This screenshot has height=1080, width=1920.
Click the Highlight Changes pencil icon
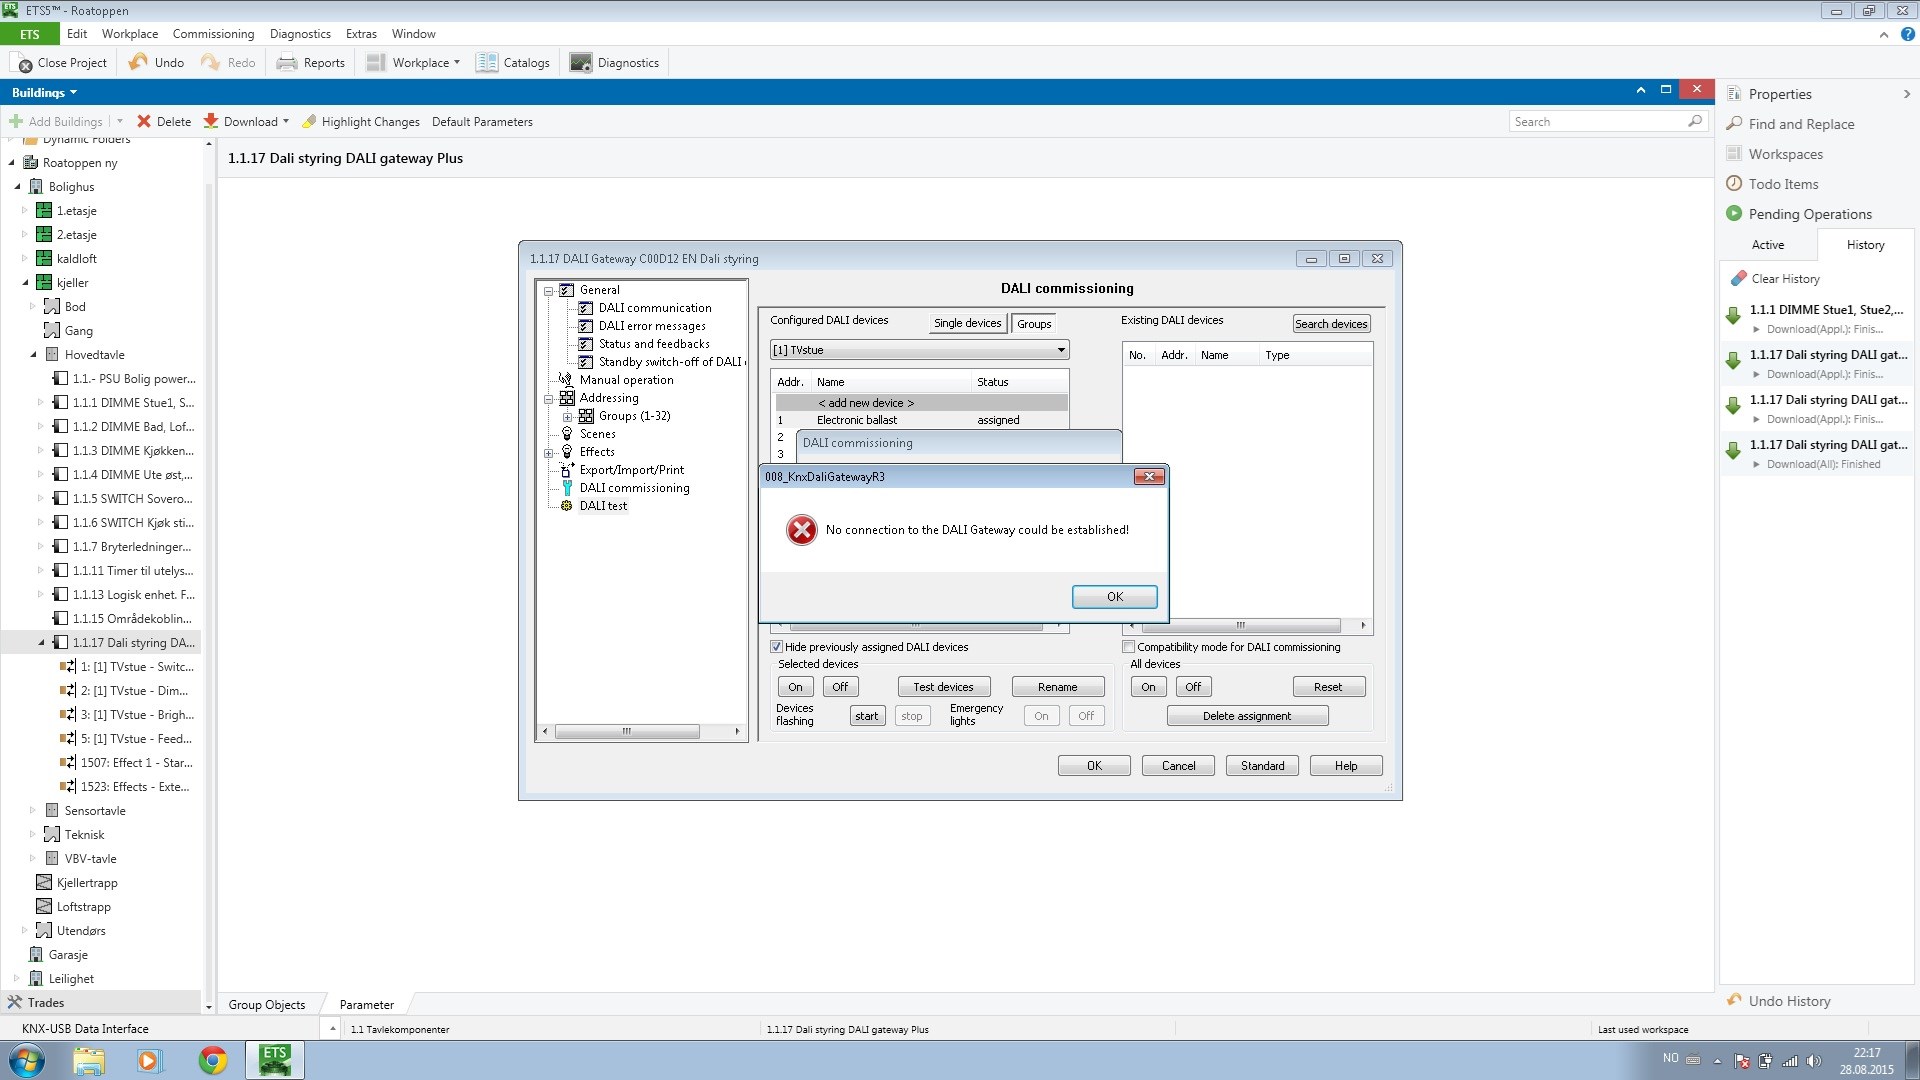point(309,122)
